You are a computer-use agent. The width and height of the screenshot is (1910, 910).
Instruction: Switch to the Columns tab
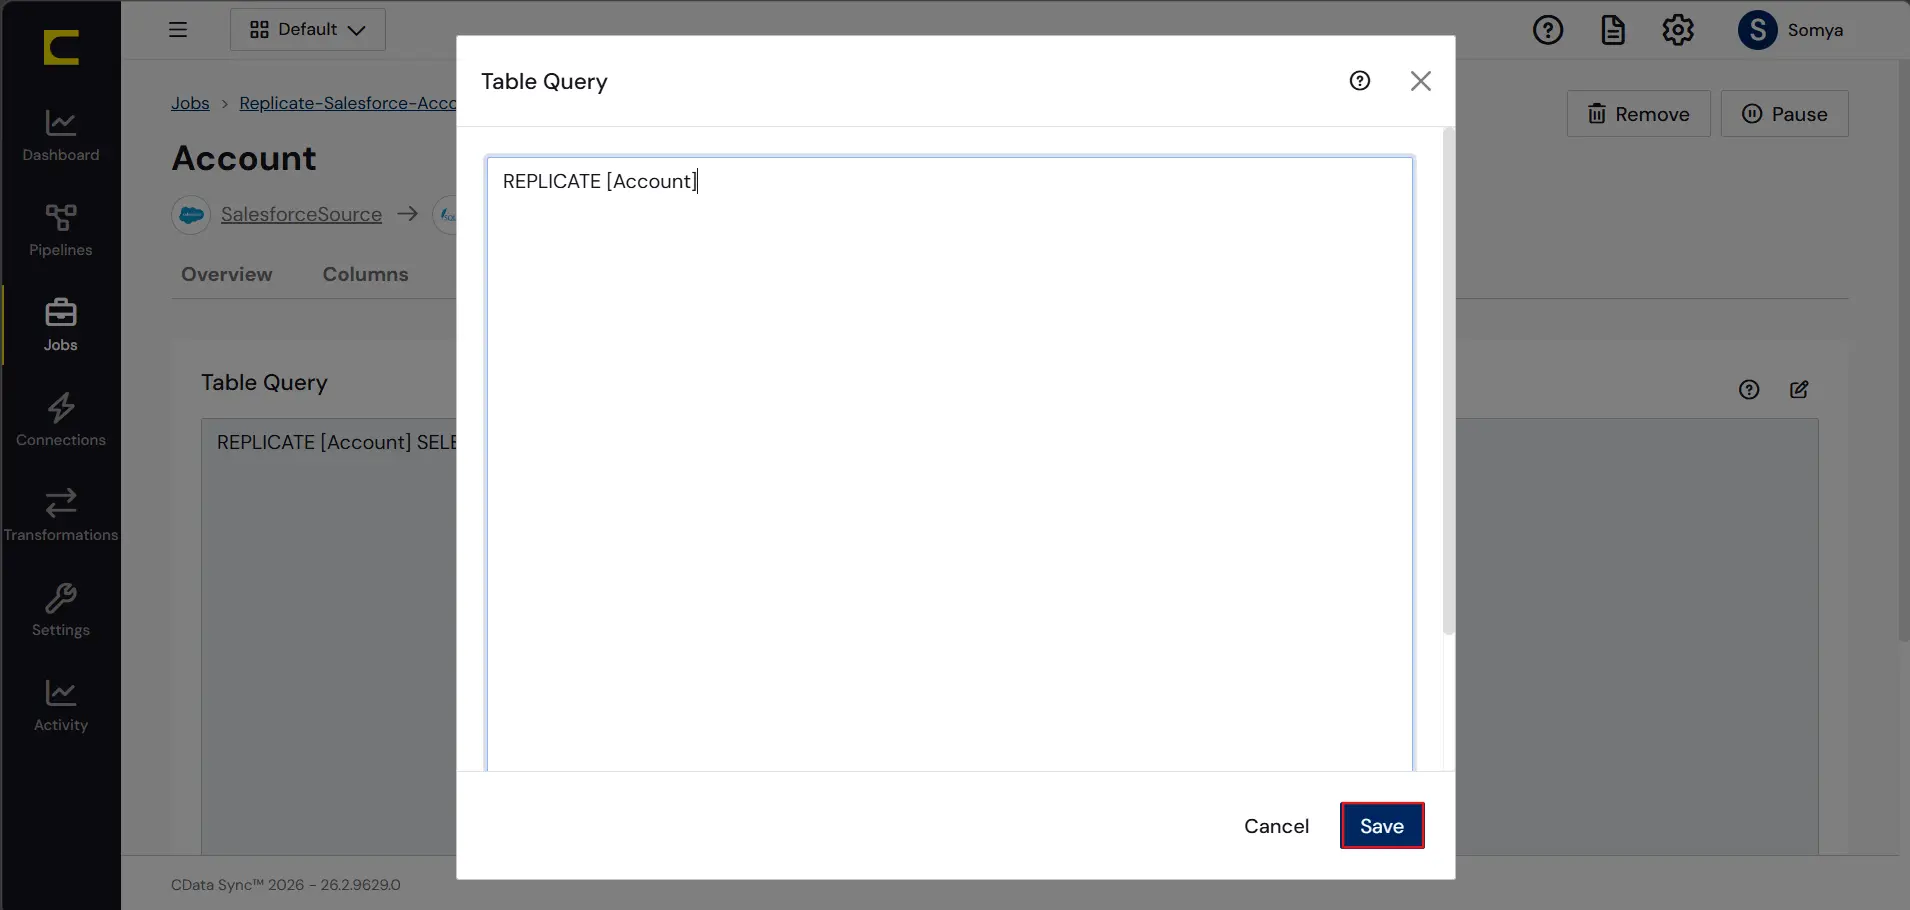pos(366,274)
